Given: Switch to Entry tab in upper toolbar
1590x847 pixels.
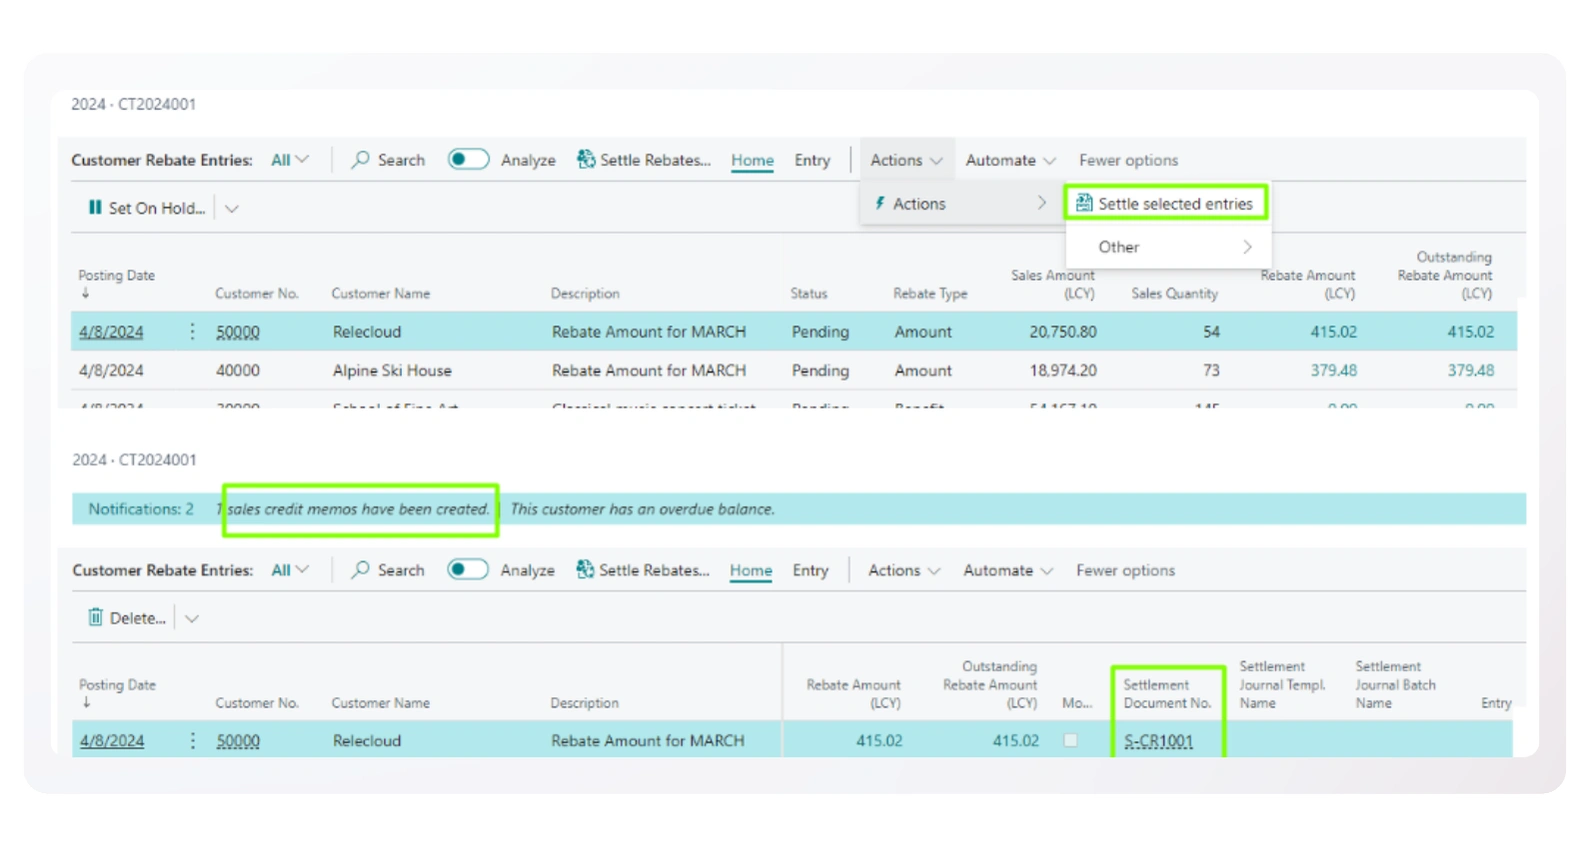Looking at the screenshot, I should (812, 160).
